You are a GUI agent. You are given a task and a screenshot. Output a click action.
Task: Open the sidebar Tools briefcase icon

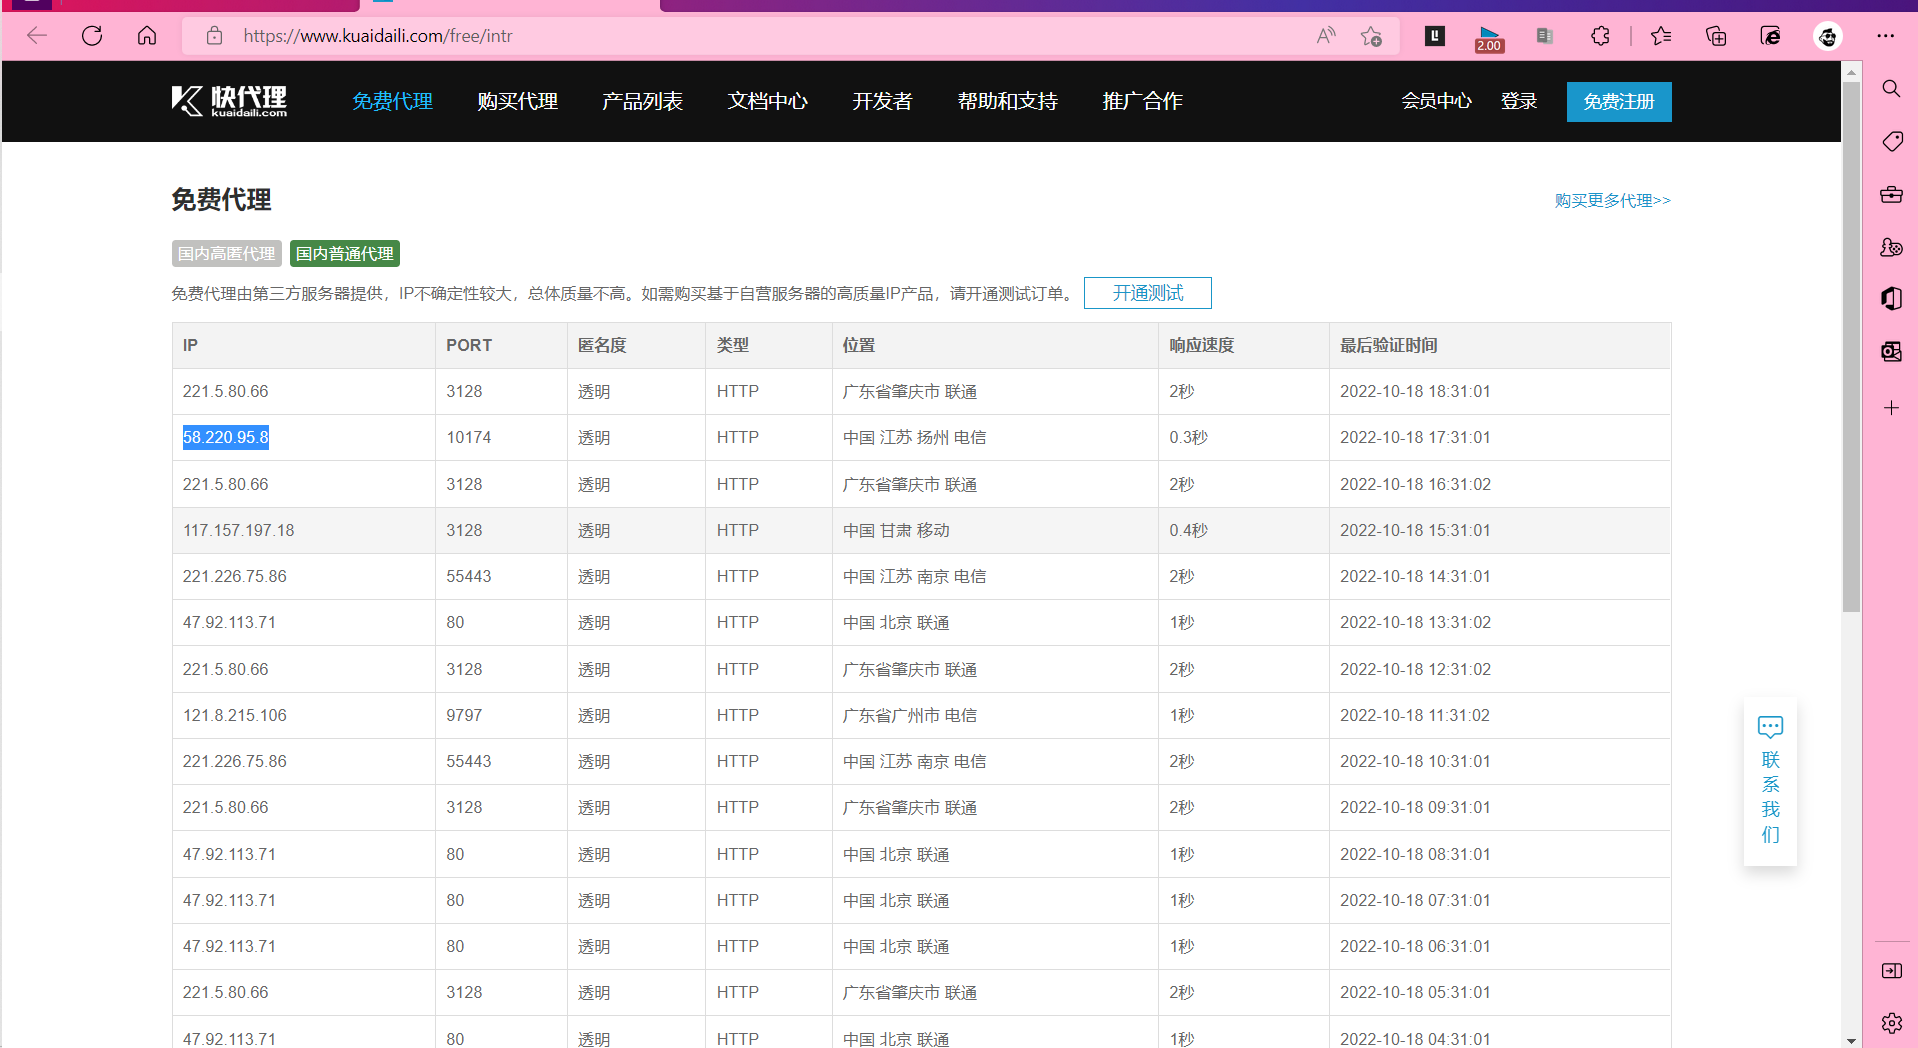pyautogui.click(x=1891, y=194)
